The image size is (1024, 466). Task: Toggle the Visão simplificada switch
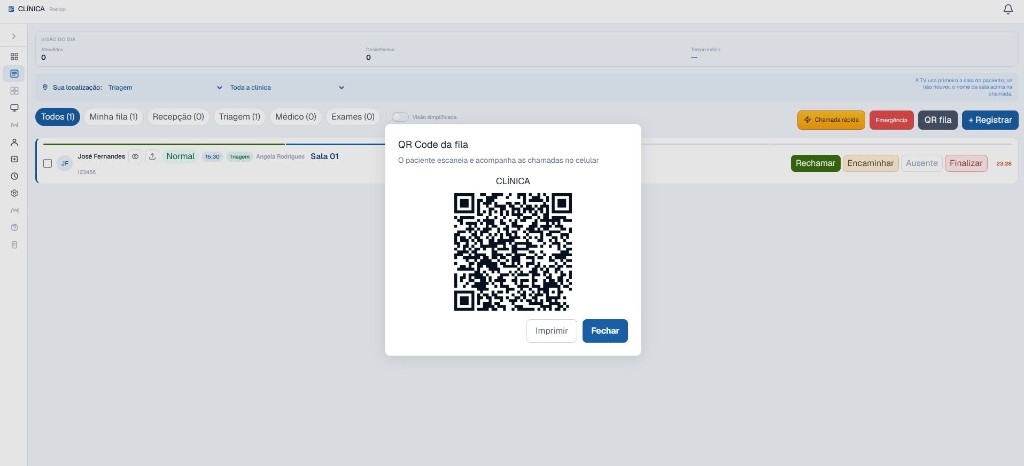pyautogui.click(x=400, y=117)
